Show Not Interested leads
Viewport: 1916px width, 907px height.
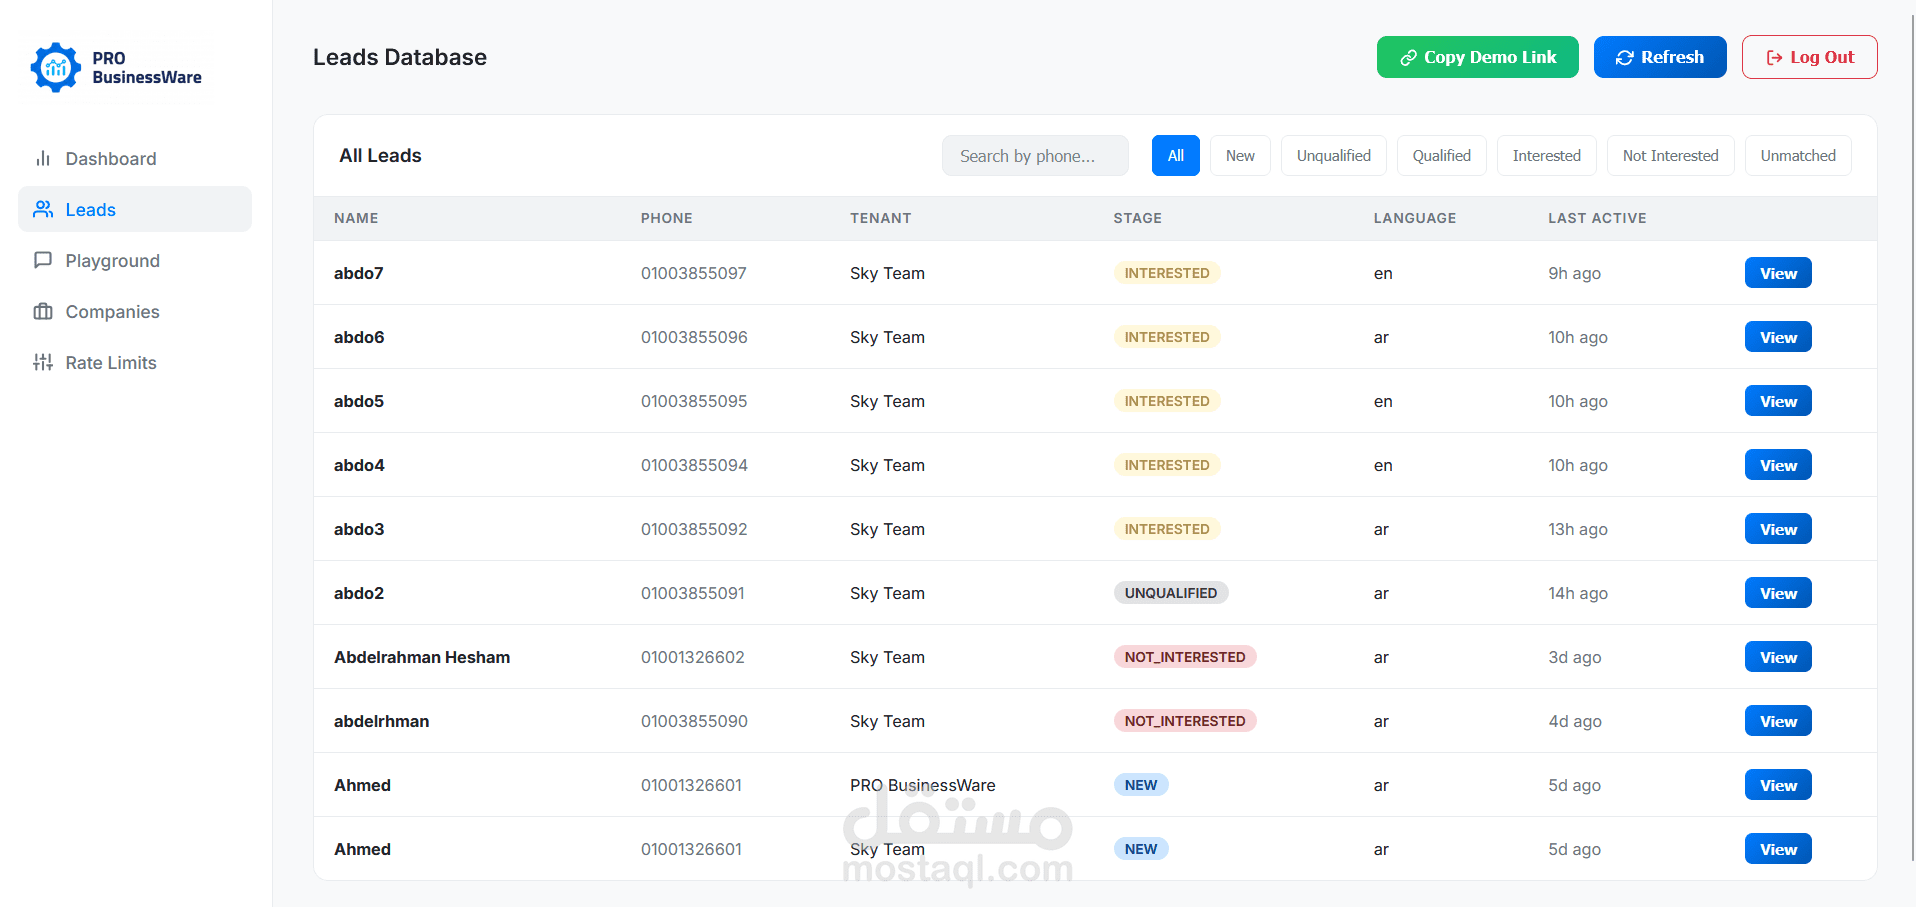[x=1671, y=155]
